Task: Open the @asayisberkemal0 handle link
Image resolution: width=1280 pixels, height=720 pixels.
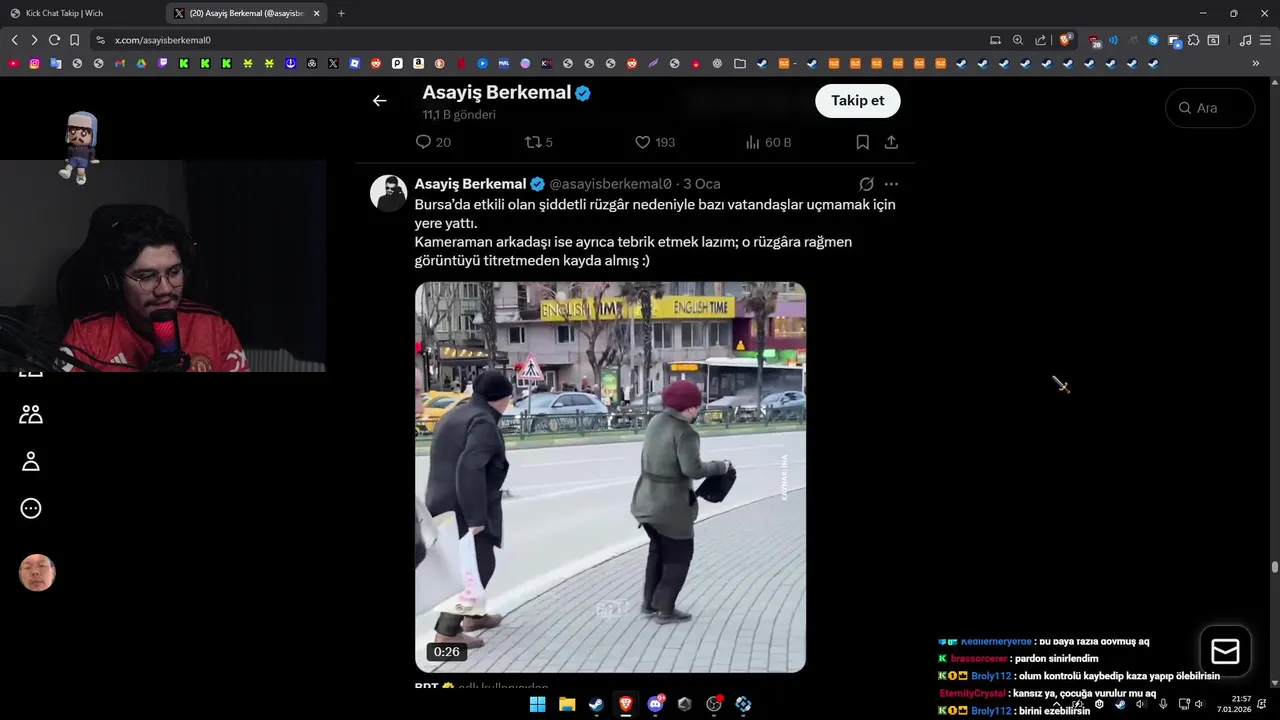Action: coord(610,184)
